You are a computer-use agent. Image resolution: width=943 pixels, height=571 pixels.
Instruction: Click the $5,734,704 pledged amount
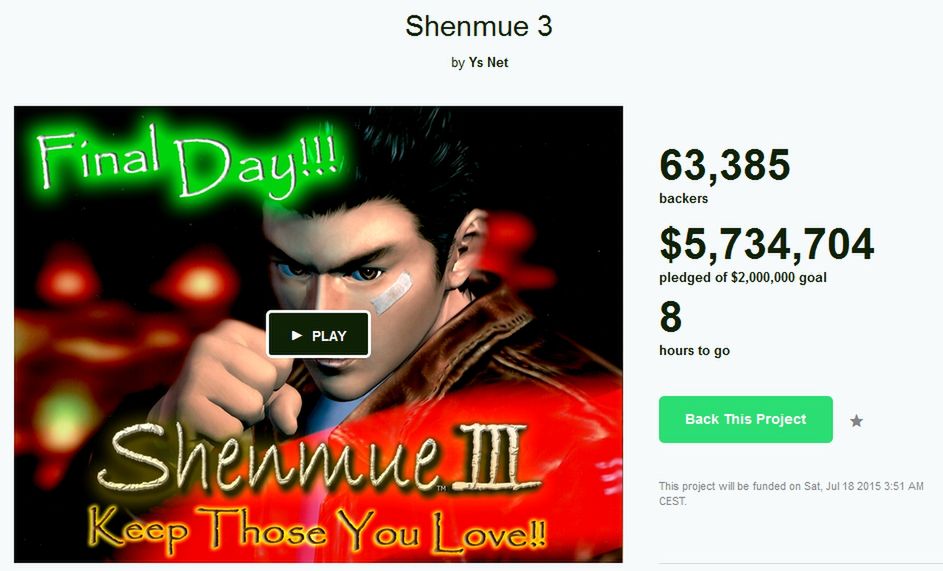click(x=766, y=244)
